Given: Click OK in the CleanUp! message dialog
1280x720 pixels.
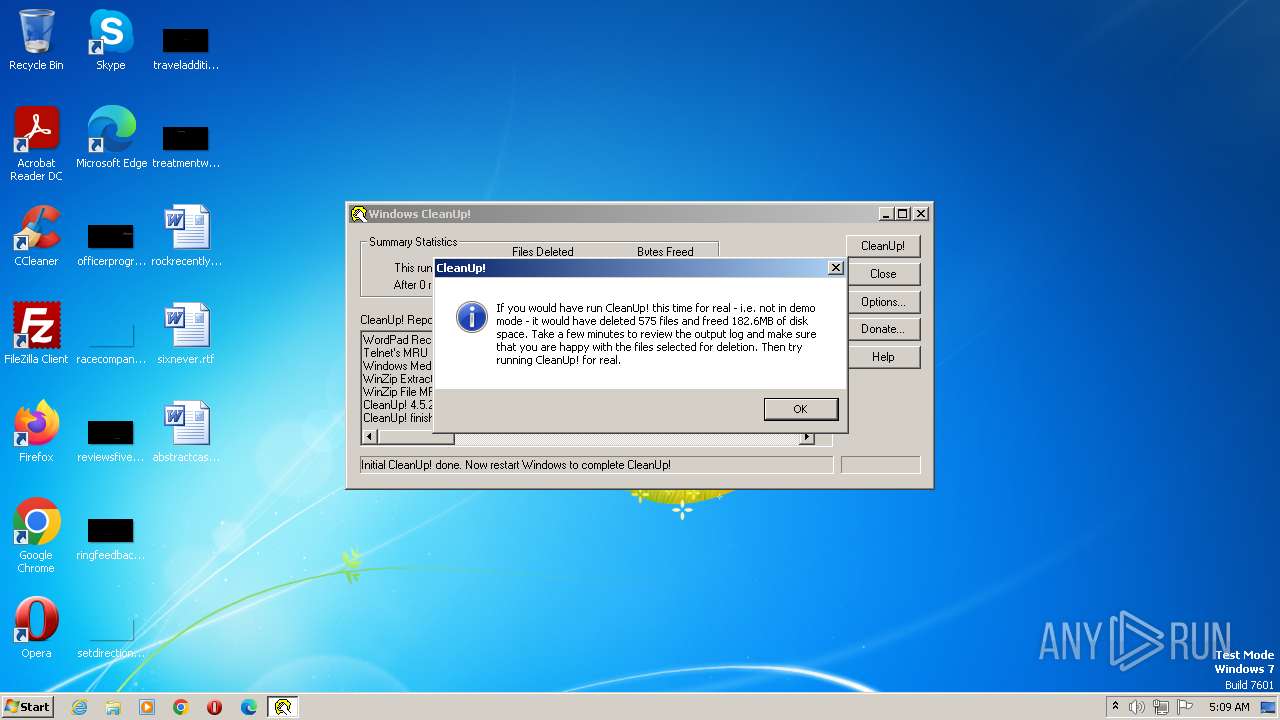Looking at the screenshot, I should tap(800, 409).
